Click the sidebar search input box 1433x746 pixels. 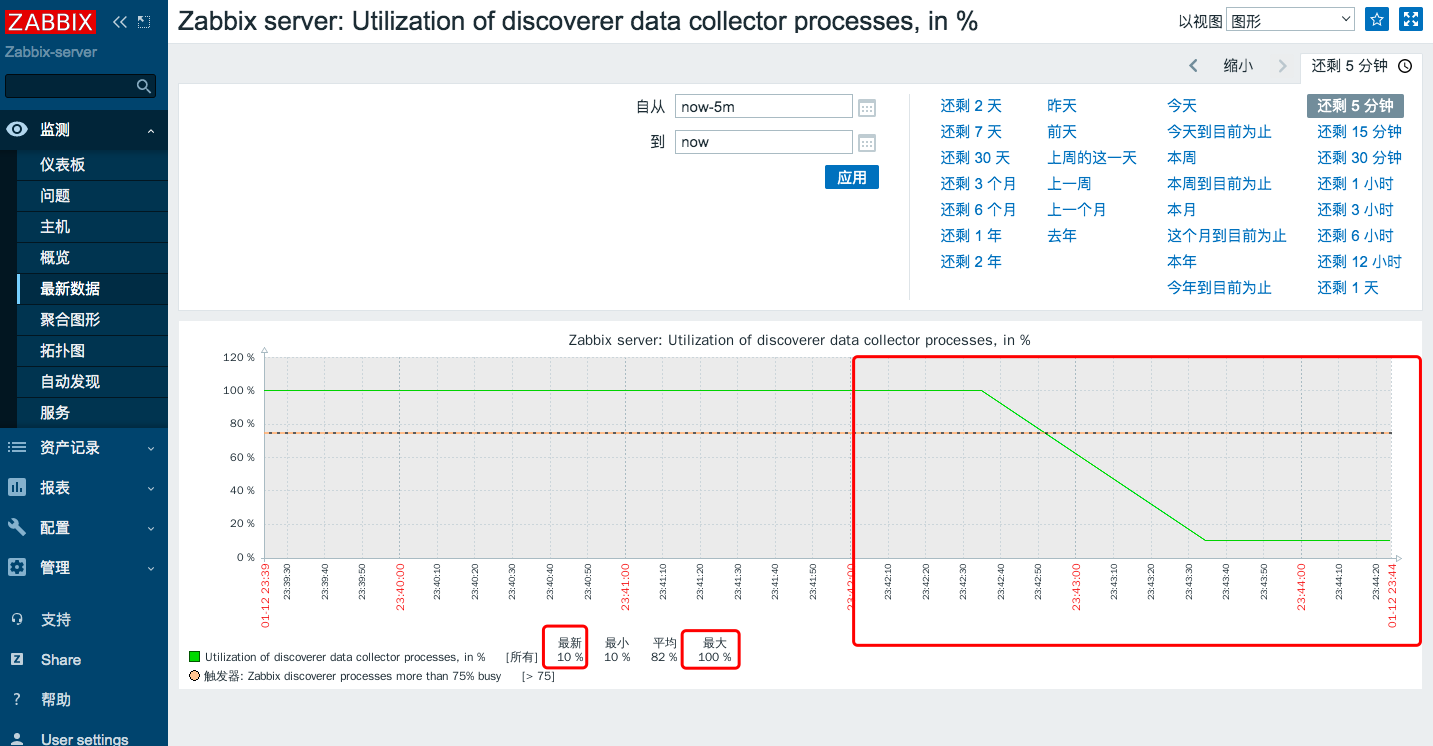[80, 87]
